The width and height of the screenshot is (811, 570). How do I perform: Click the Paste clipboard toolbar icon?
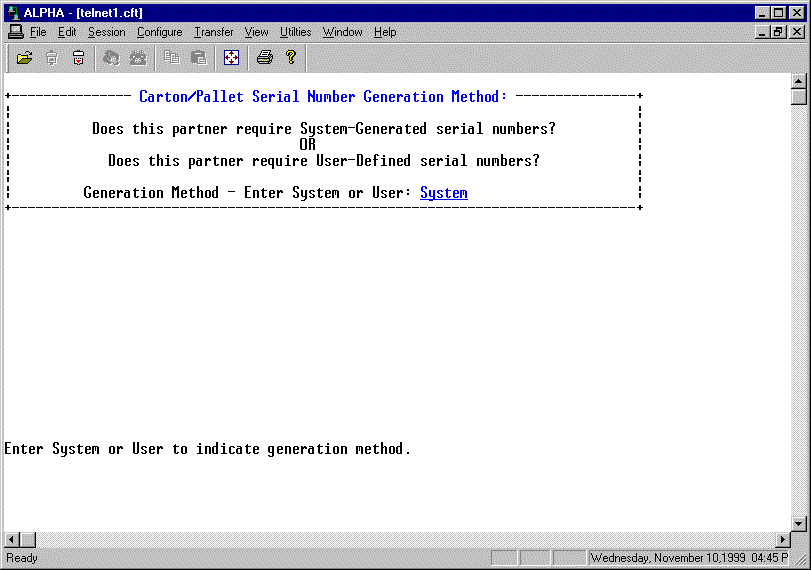(198, 58)
